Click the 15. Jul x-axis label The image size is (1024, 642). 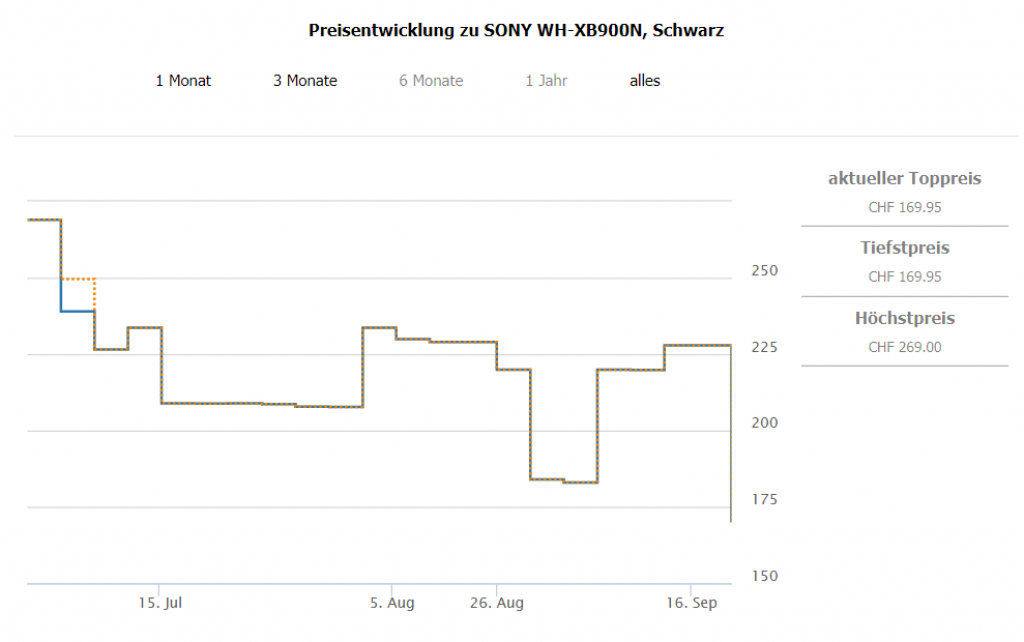point(160,603)
